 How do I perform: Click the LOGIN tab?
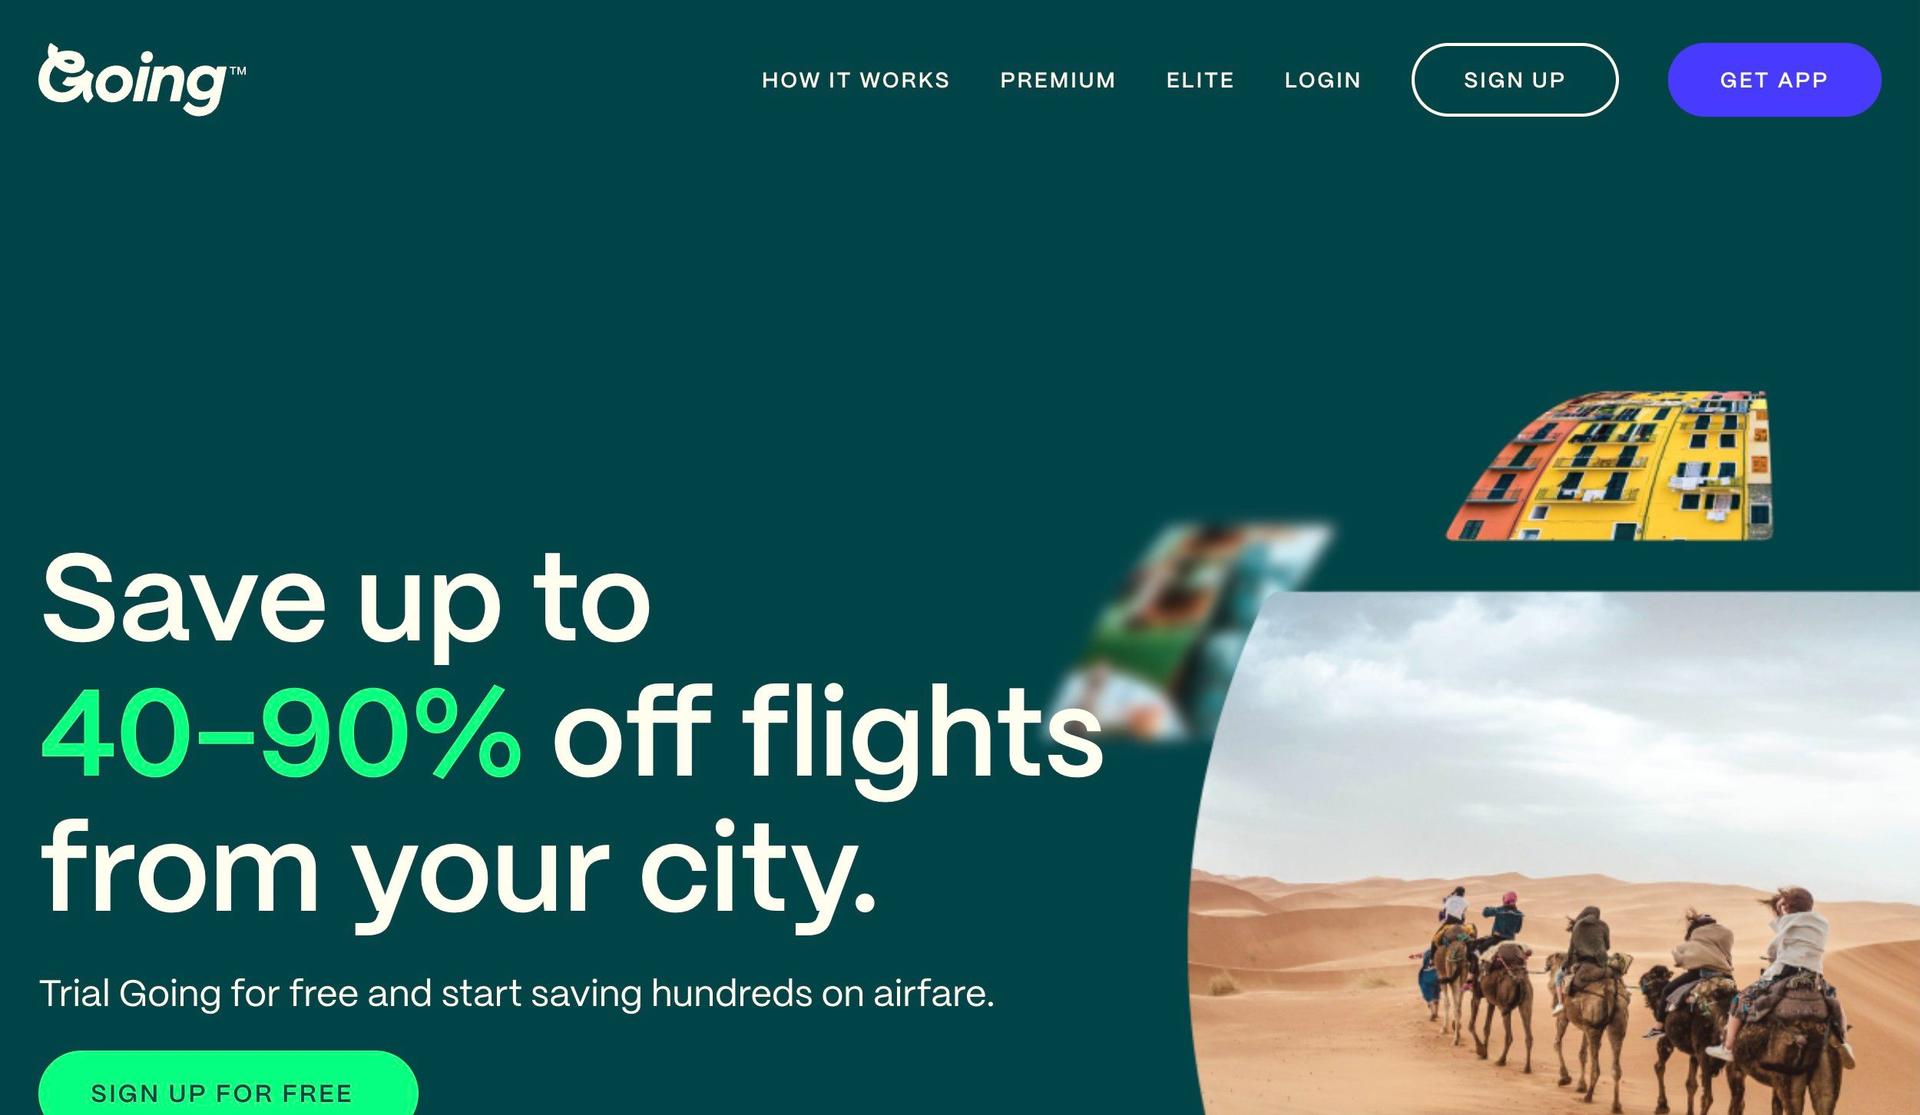click(1323, 78)
